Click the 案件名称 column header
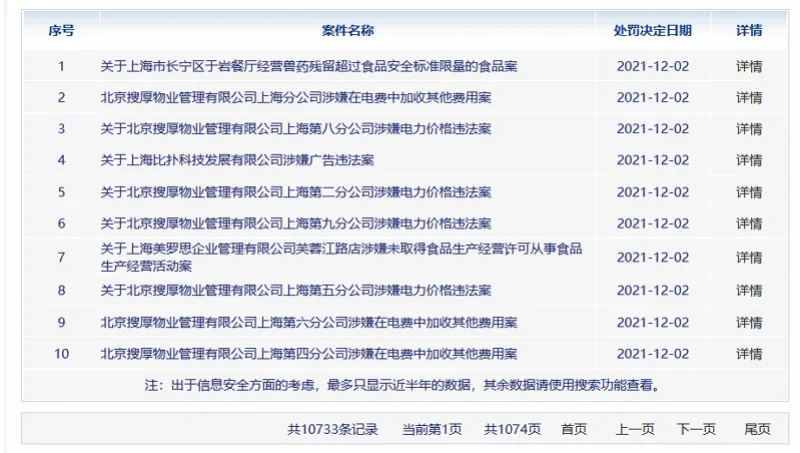 347,31
